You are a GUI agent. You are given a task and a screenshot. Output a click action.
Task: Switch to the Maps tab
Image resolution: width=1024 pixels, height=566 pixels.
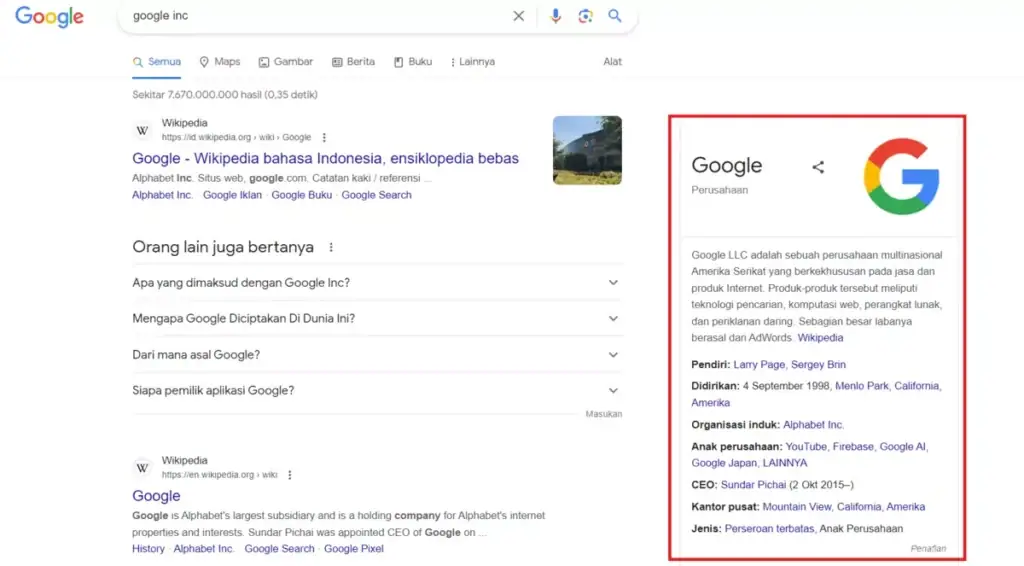tap(220, 61)
